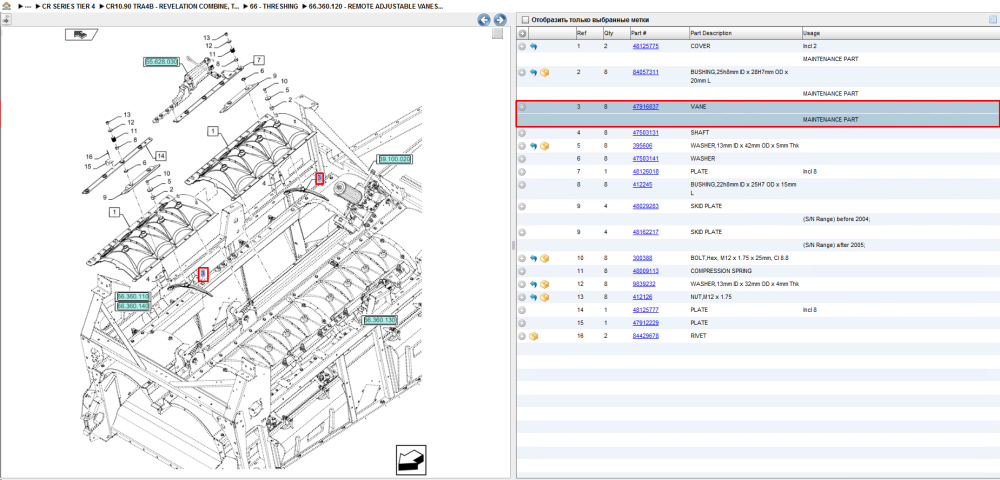Click the blue arrow for BUSHING 84257311 row
1000x480 pixels.
(534, 73)
